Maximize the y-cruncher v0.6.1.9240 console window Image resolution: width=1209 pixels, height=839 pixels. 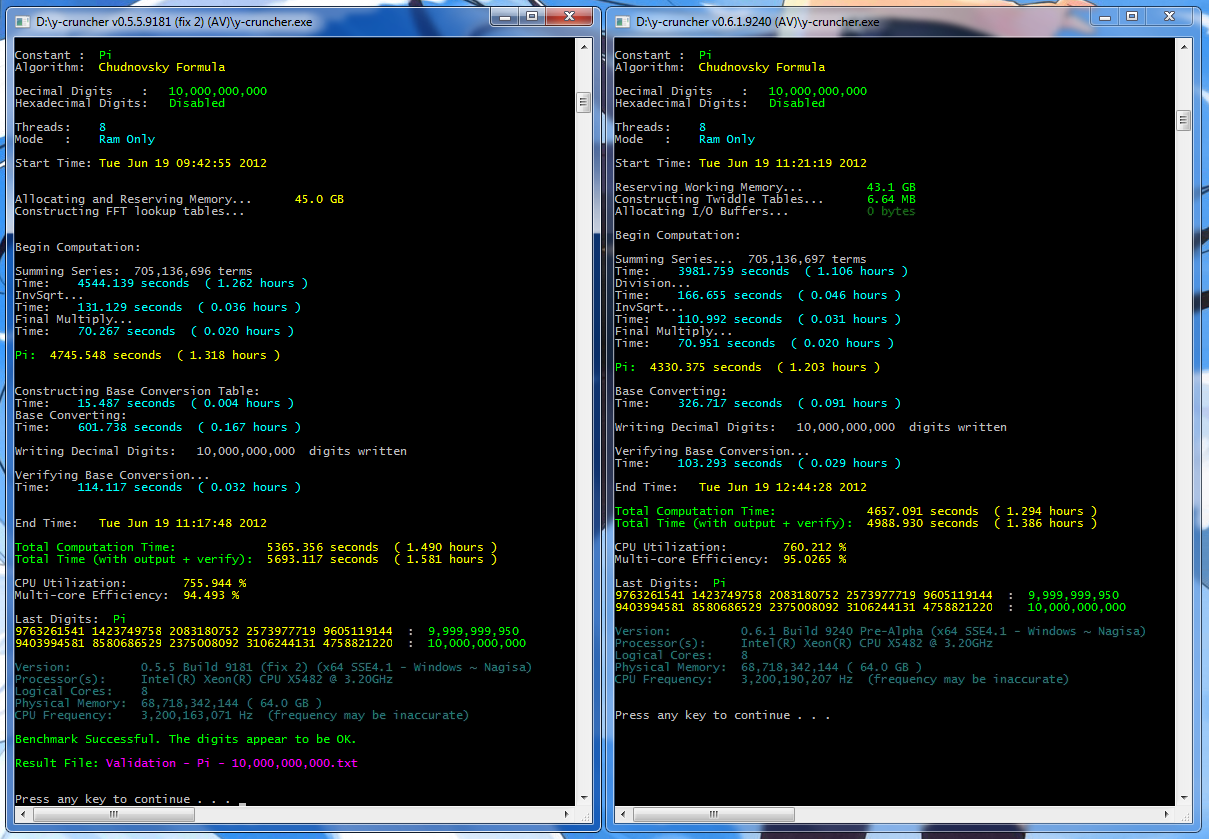click(1132, 16)
